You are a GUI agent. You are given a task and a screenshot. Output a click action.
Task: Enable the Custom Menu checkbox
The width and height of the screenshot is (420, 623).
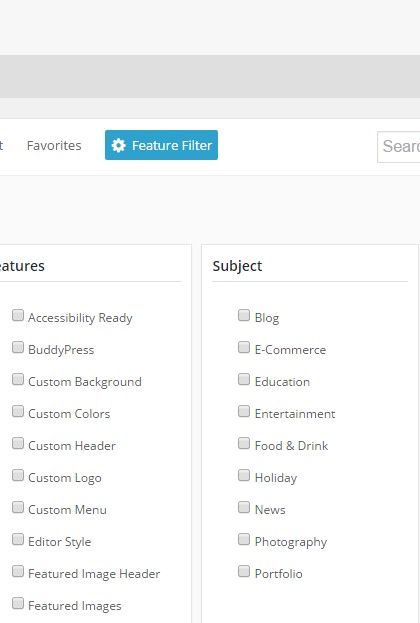click(x=18, y=507)
